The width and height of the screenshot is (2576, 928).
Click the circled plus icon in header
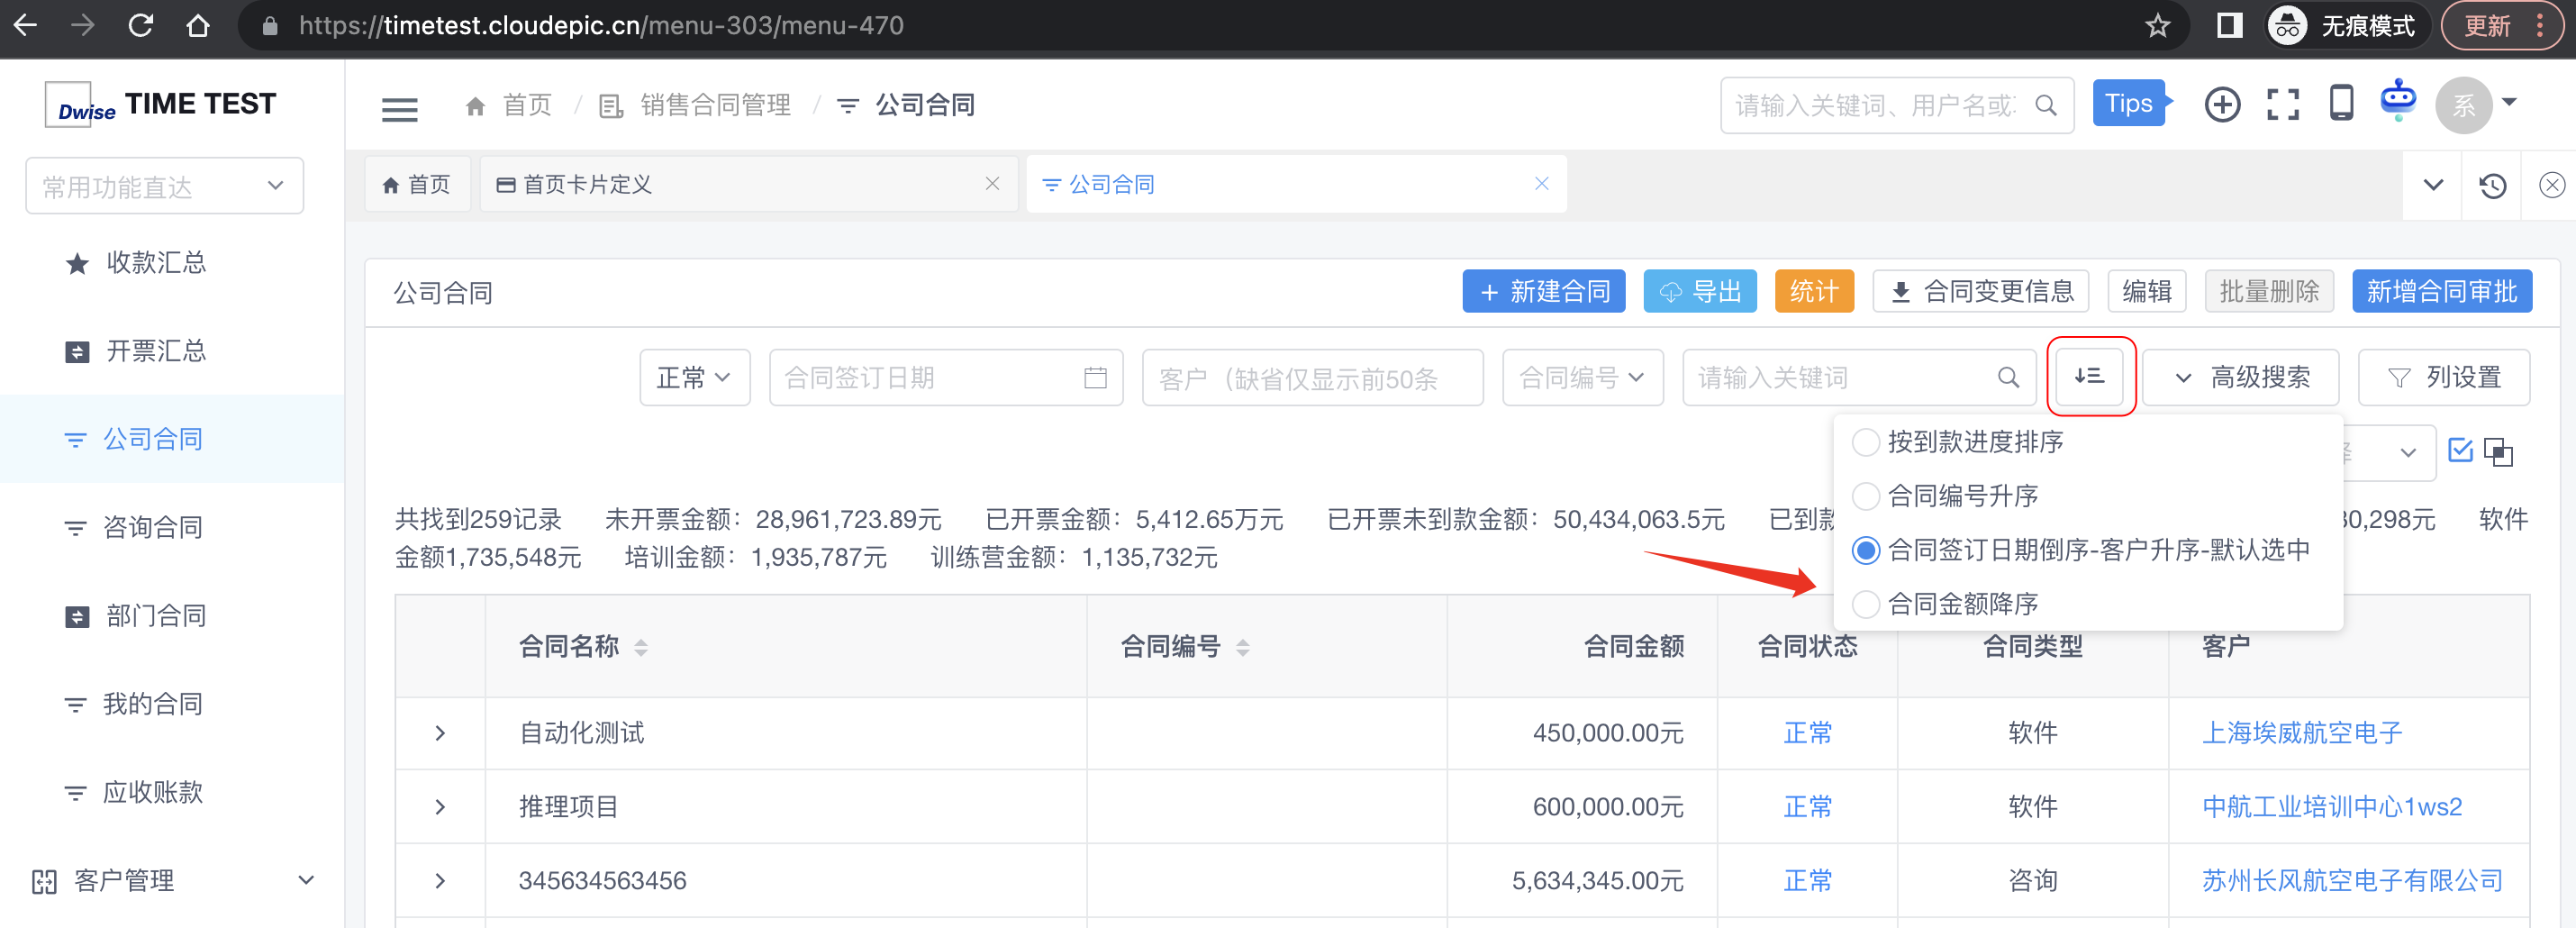2221,104
